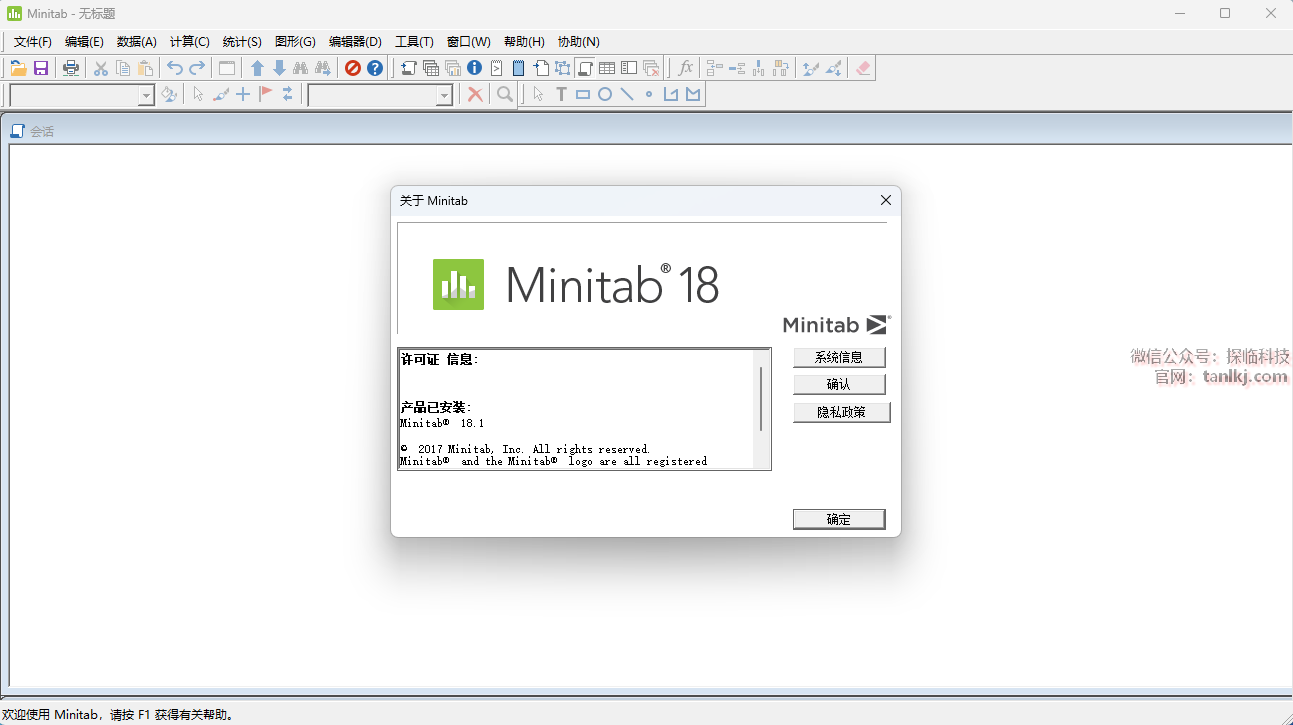Click the purple Save Project icon

[41, 68]
